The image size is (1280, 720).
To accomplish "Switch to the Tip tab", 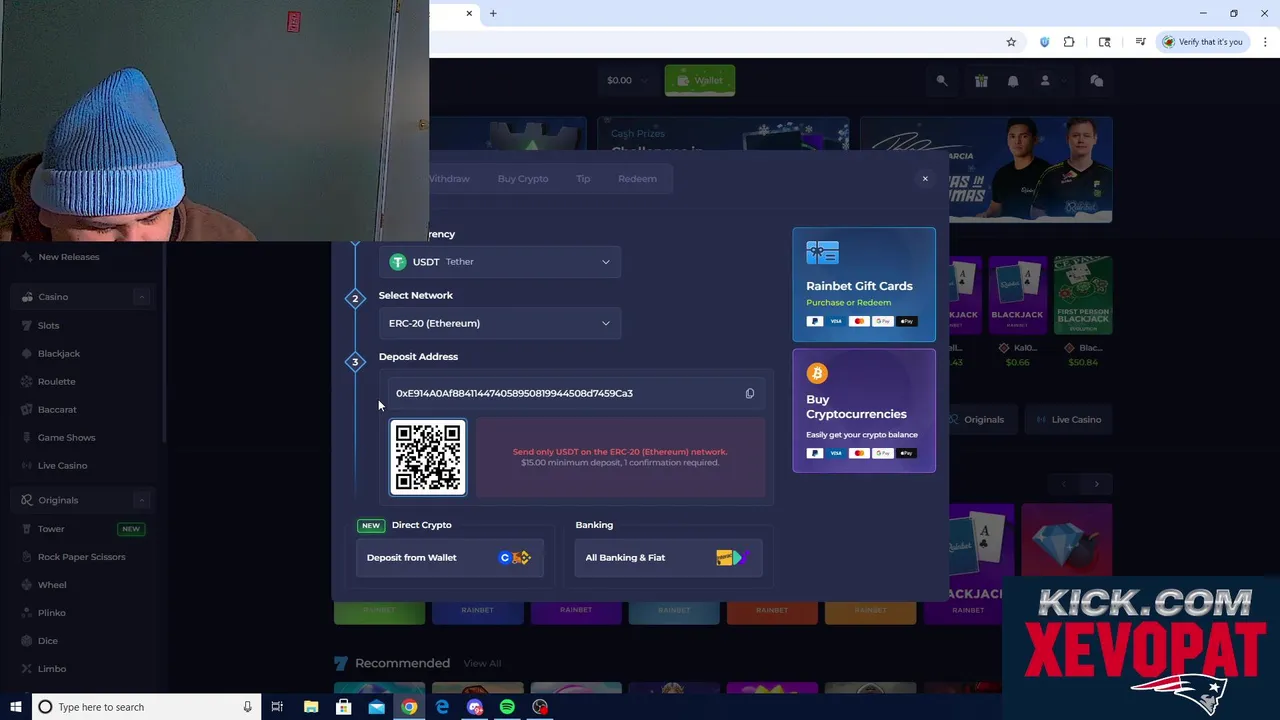I will click(x=583, y=179).
